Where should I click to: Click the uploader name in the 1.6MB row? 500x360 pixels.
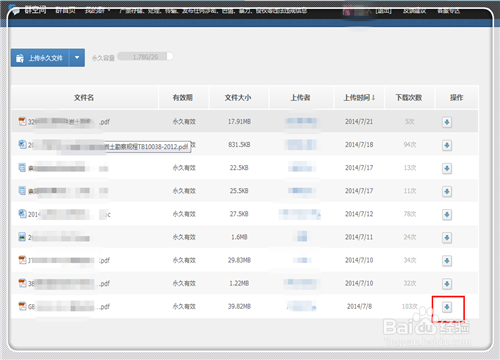coord(302,236)
